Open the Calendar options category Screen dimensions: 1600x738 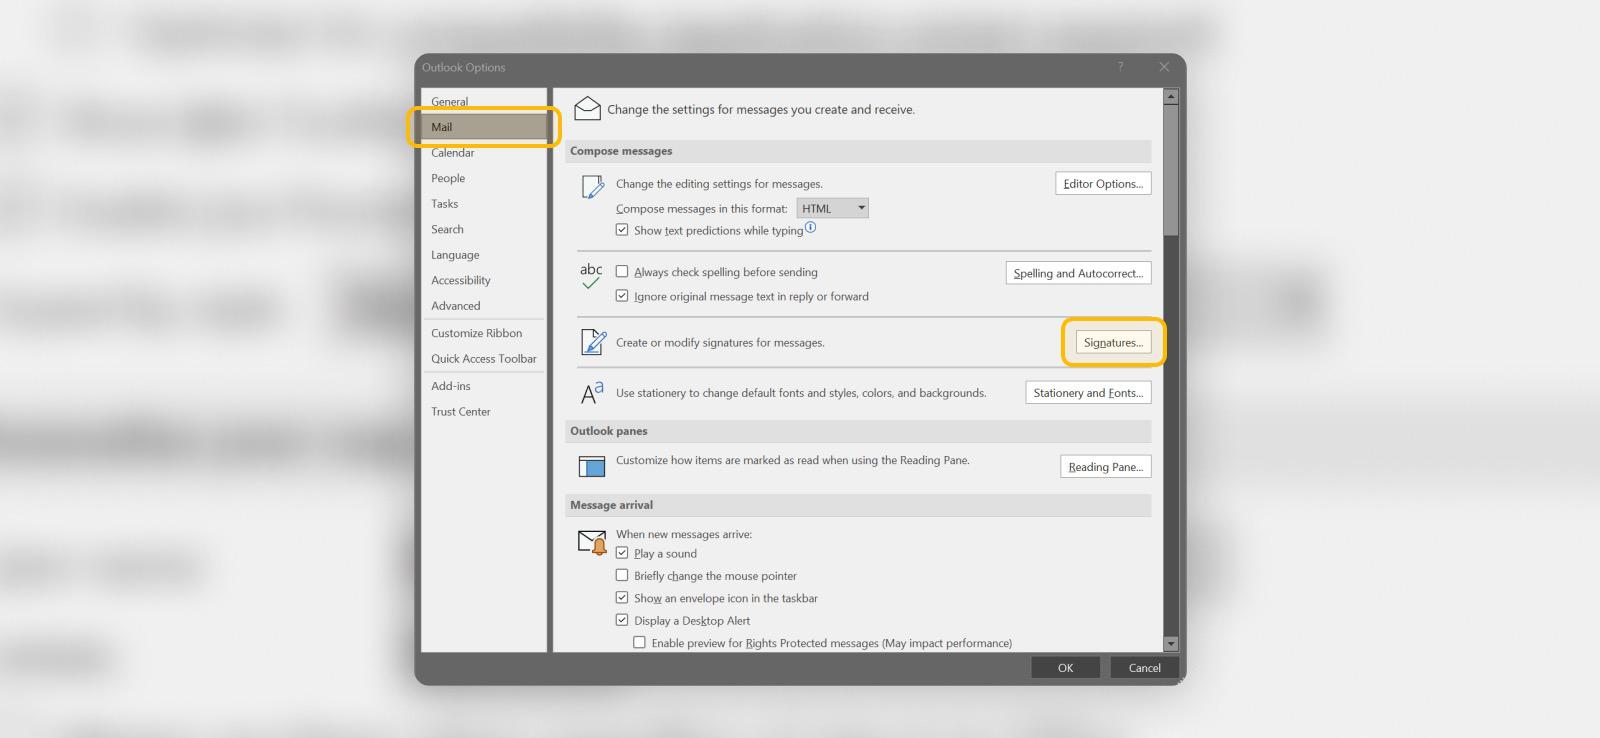[484, 153]
